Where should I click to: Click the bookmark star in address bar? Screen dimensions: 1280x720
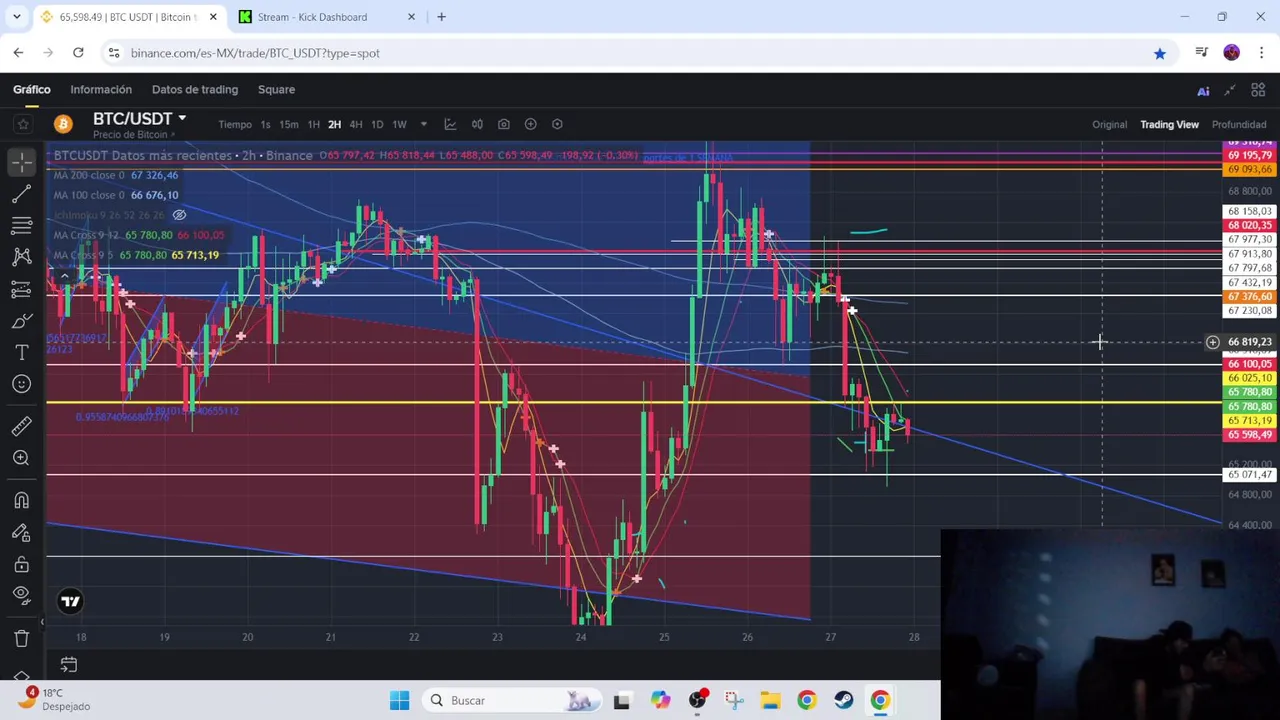tap(1159, 53)
